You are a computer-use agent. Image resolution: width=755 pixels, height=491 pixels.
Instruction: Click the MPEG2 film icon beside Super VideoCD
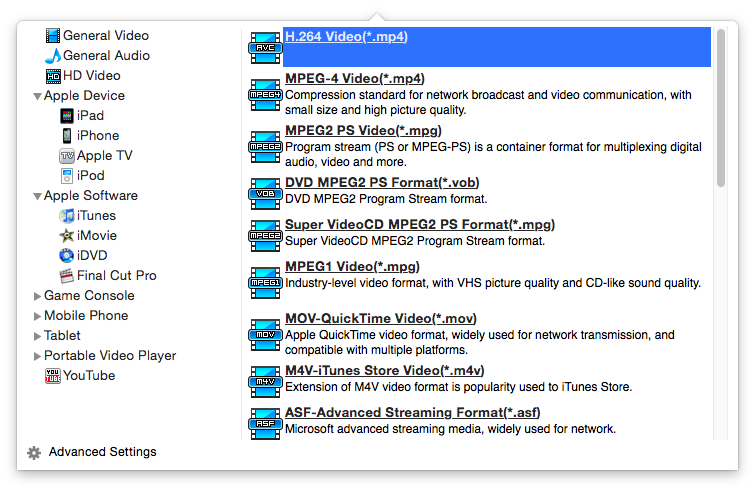[x=265, y=236]
